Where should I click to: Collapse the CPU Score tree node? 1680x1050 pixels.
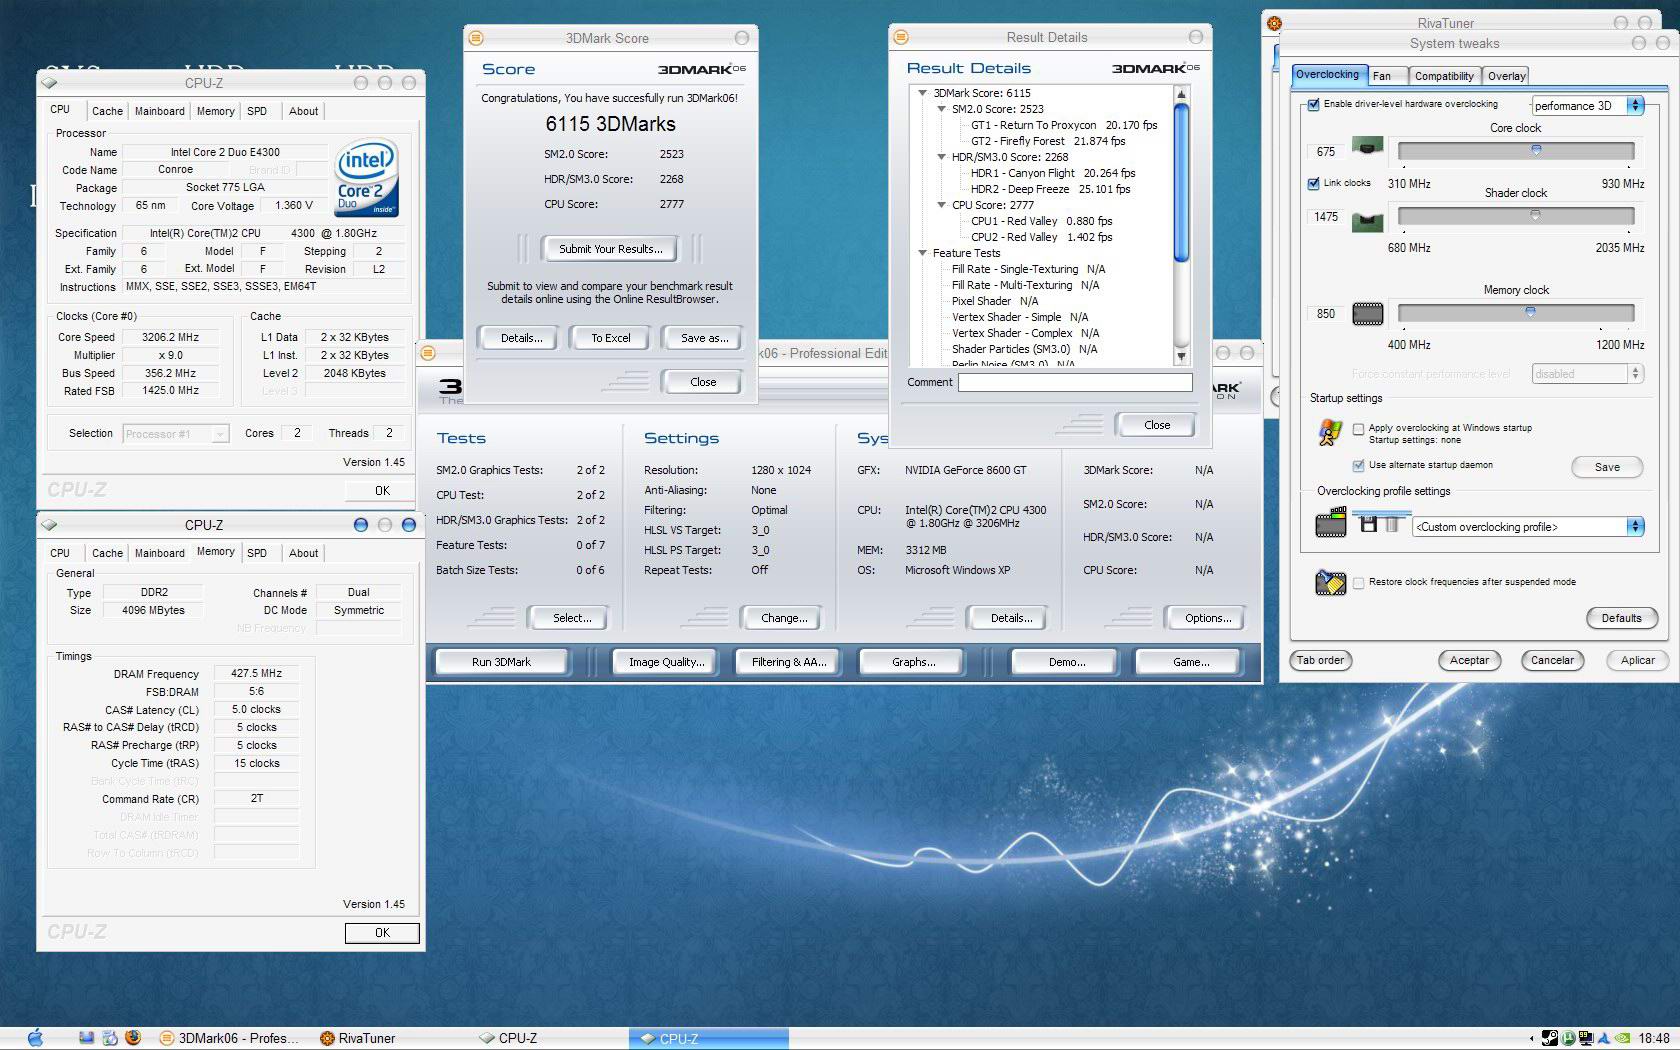pyautogui.click(x=941, y=205)
